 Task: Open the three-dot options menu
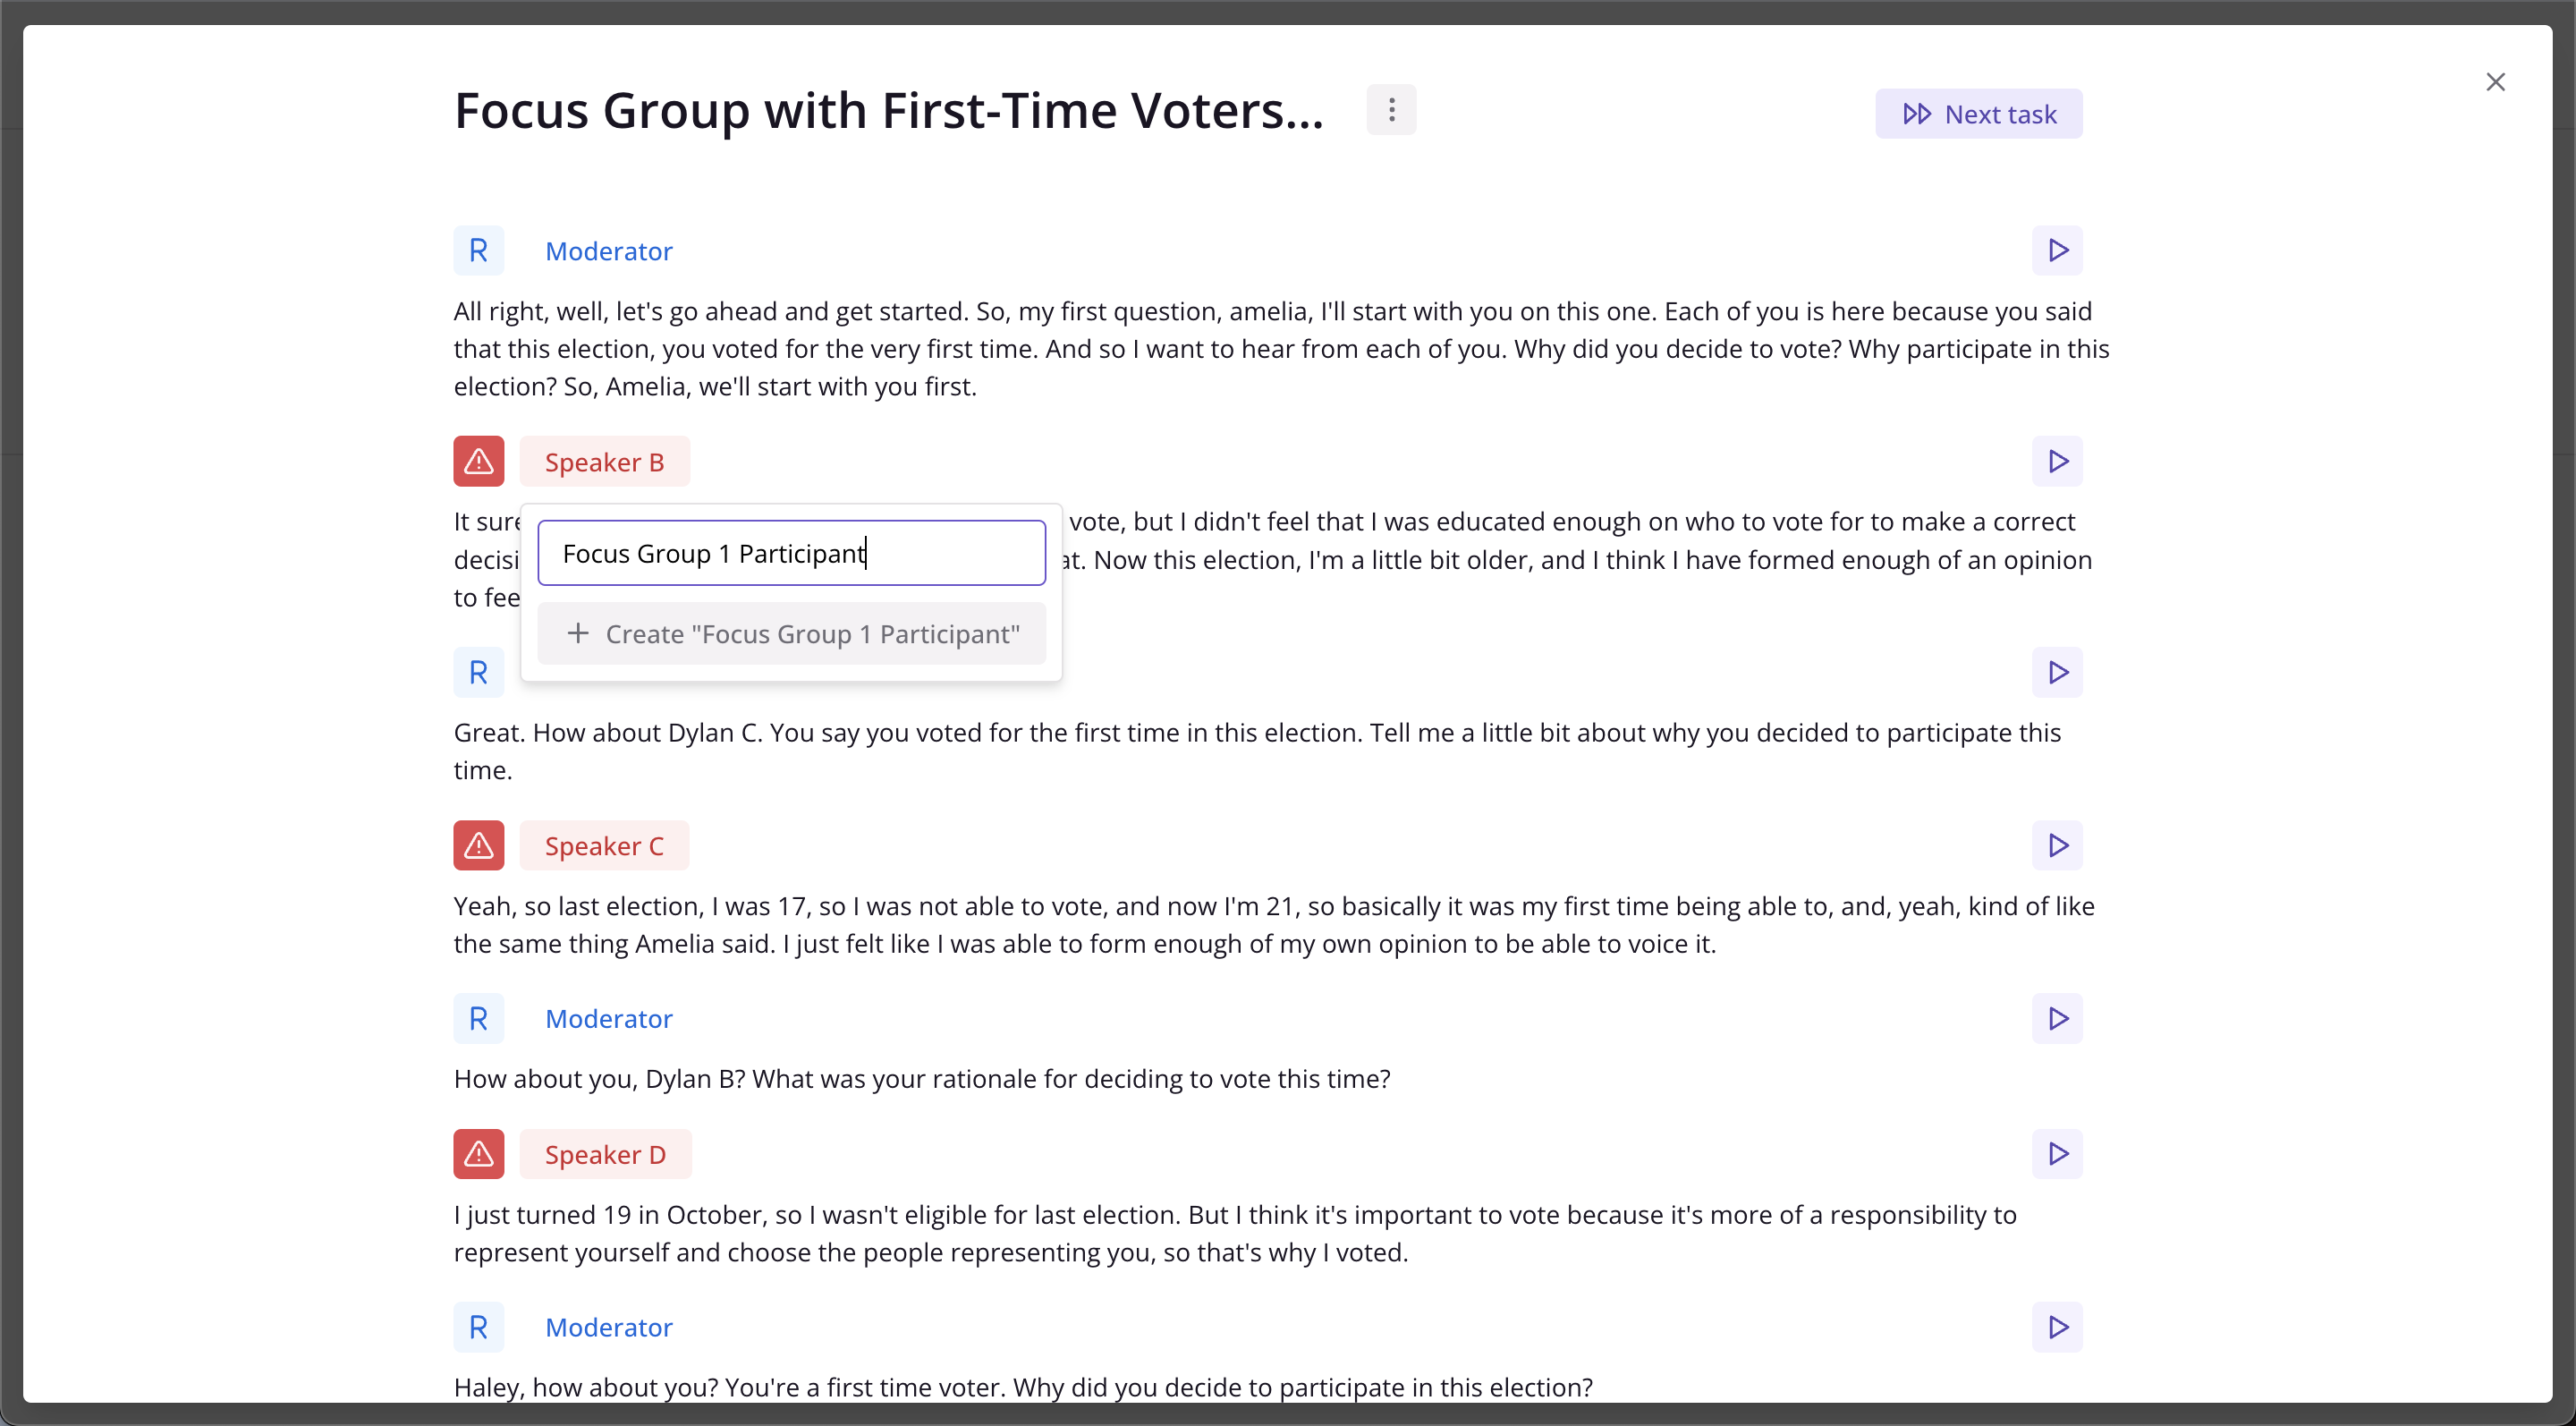click(x=1391, y=109)
